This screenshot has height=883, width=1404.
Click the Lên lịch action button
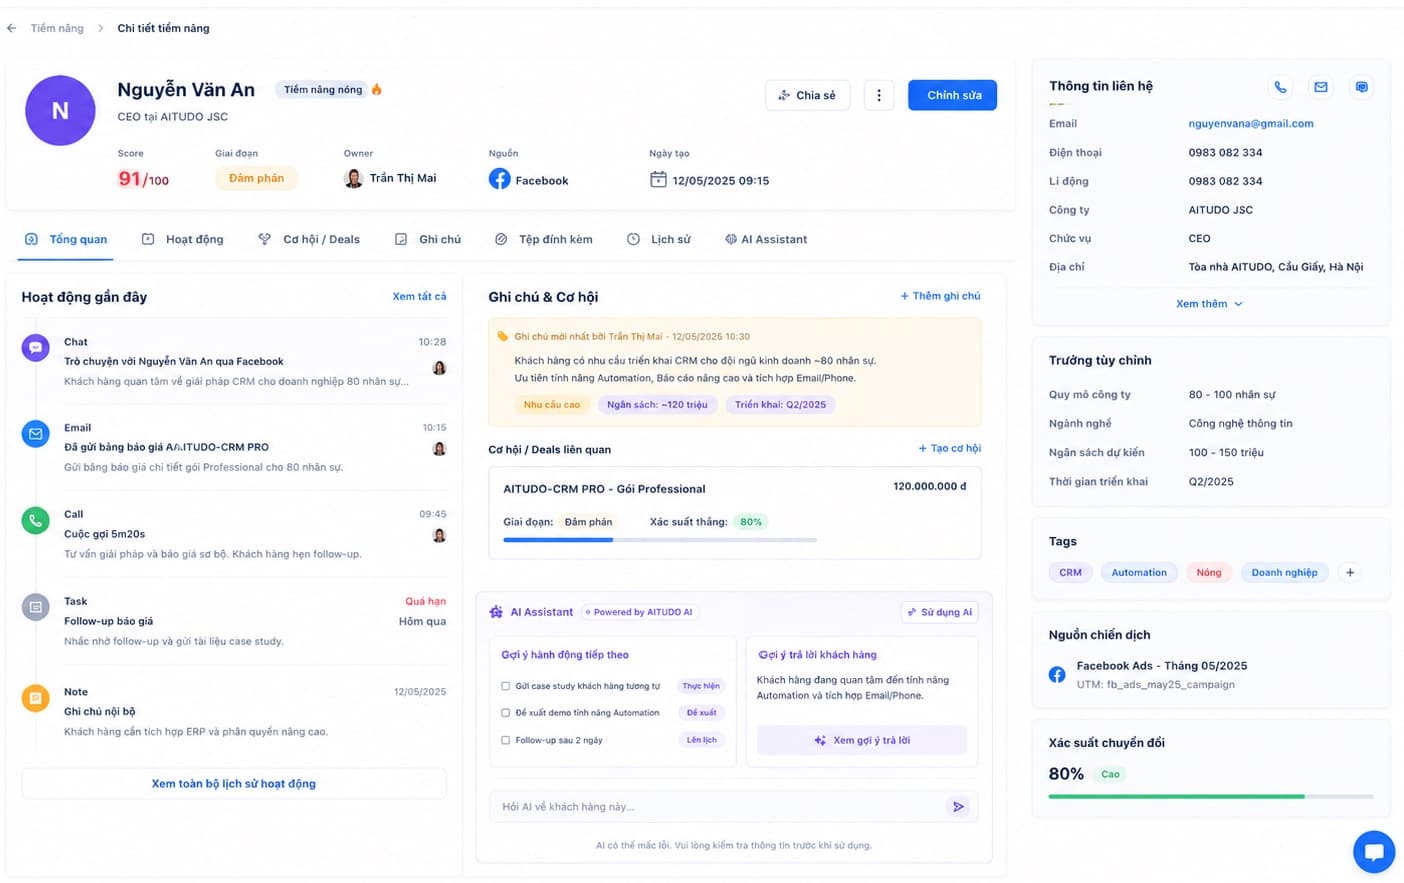701,740
